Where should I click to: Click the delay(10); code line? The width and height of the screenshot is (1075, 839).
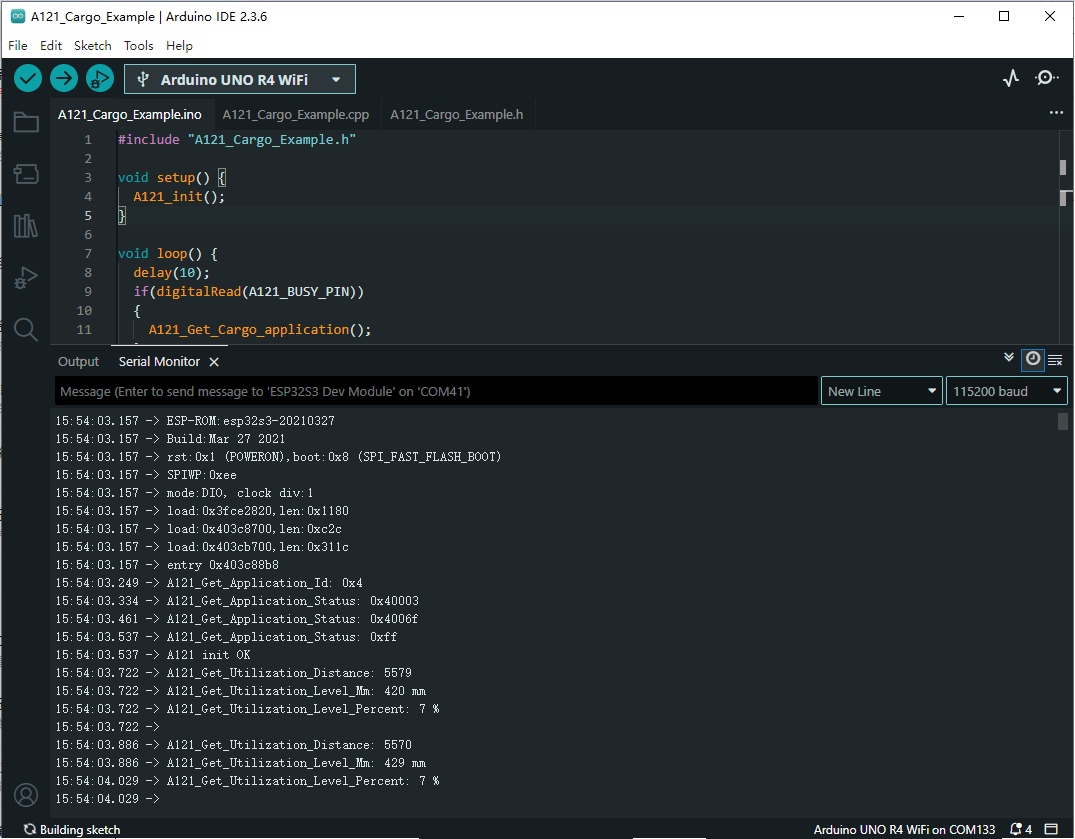click(x=171, y=272)
